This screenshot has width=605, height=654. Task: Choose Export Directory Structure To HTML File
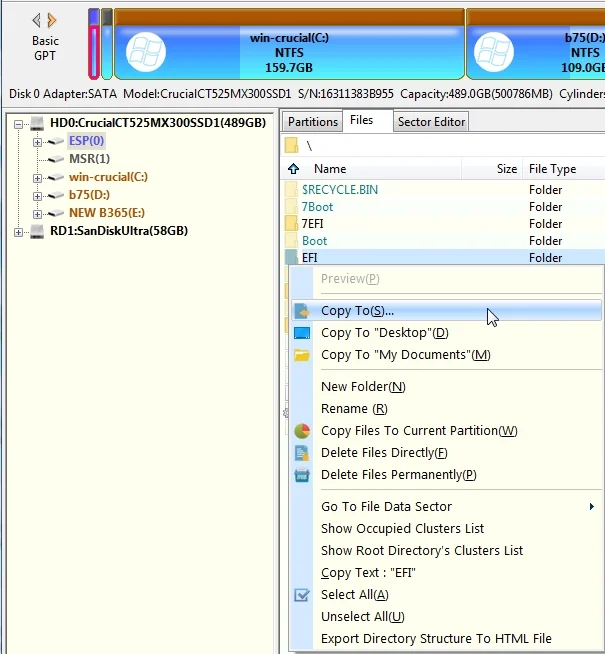[x=446, y=639]
